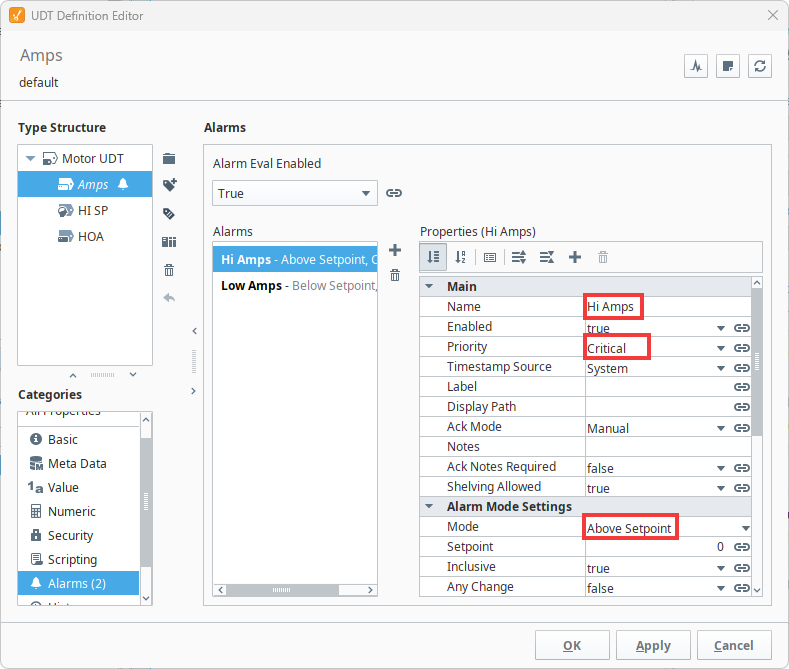Click binding link icon for Ack Mode row
Viewport: 789px width, 669px height.
(x=742, y=428)
